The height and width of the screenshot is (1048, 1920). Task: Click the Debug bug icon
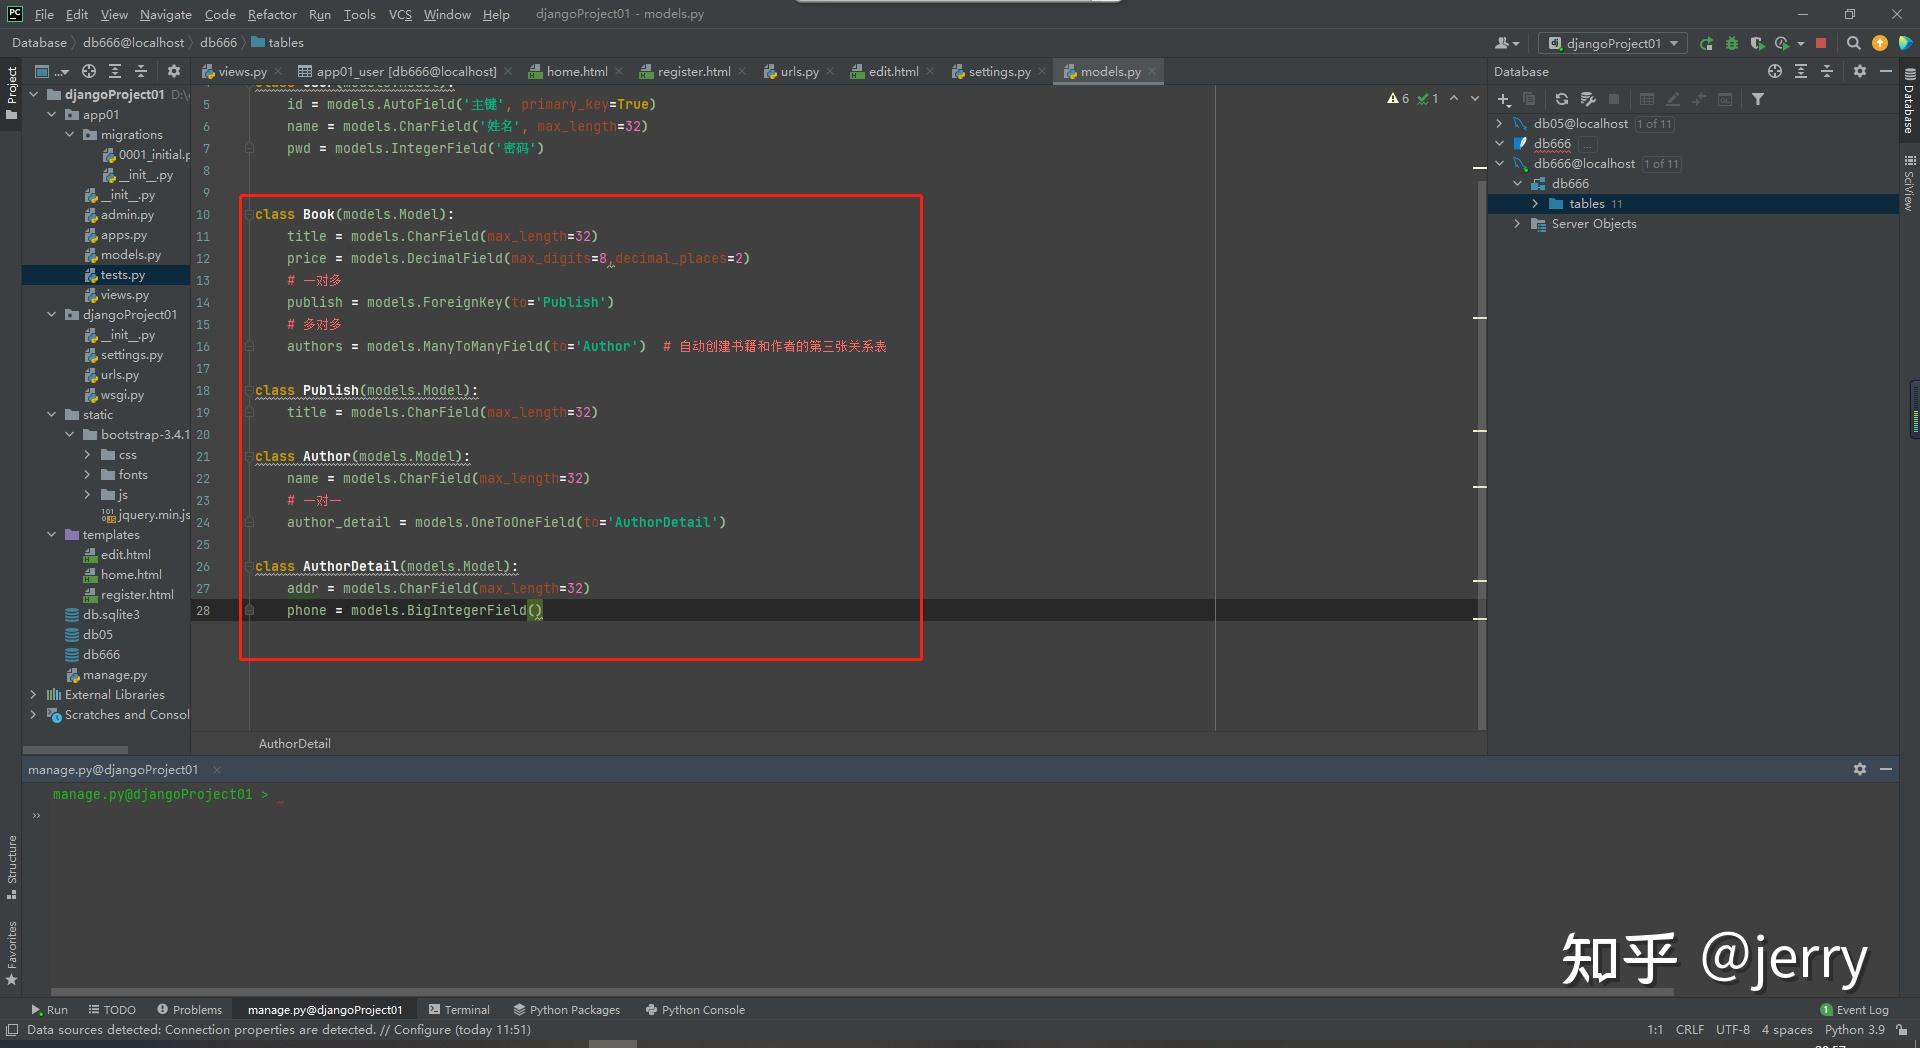(1732, 43)
